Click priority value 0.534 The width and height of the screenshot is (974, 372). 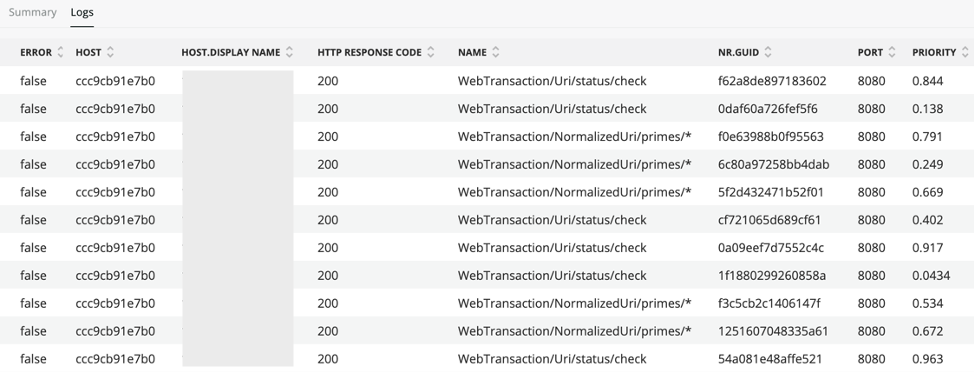click(927, 304)
